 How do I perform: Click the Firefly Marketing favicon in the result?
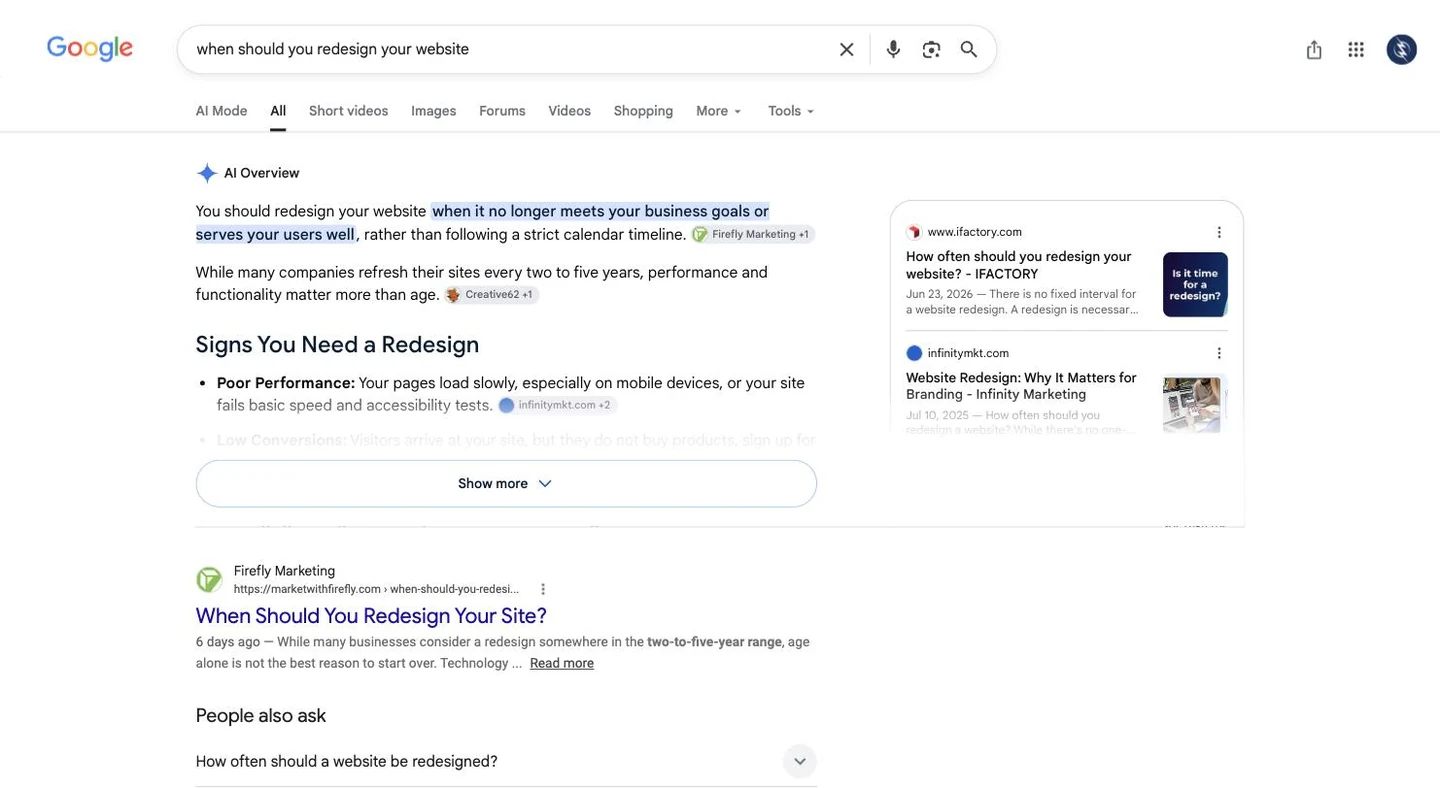pos(209,580)
